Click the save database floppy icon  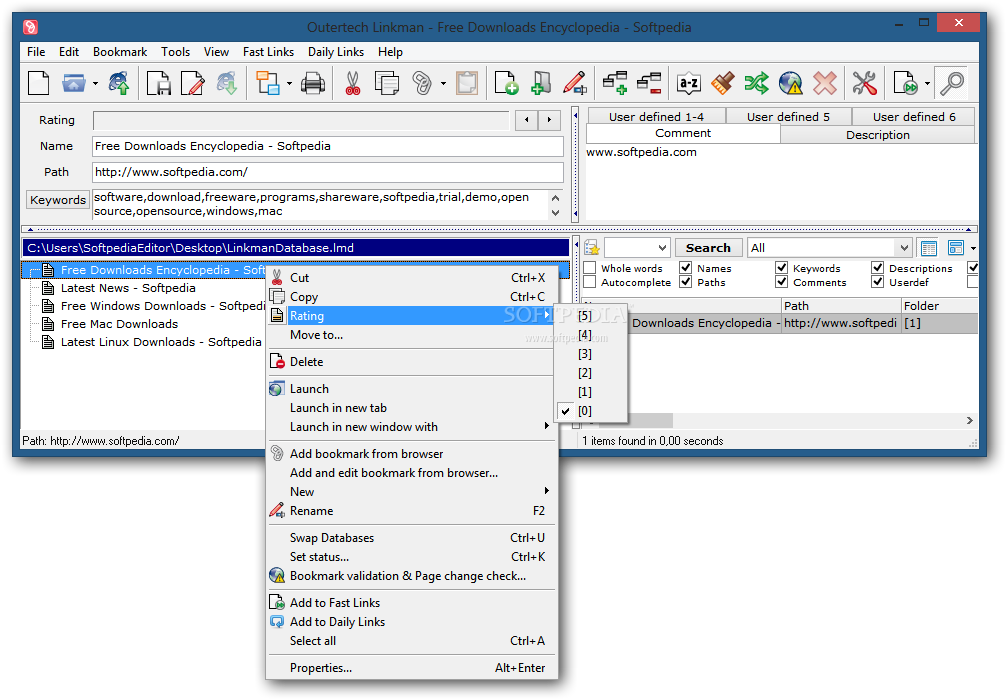click(158, 83)
